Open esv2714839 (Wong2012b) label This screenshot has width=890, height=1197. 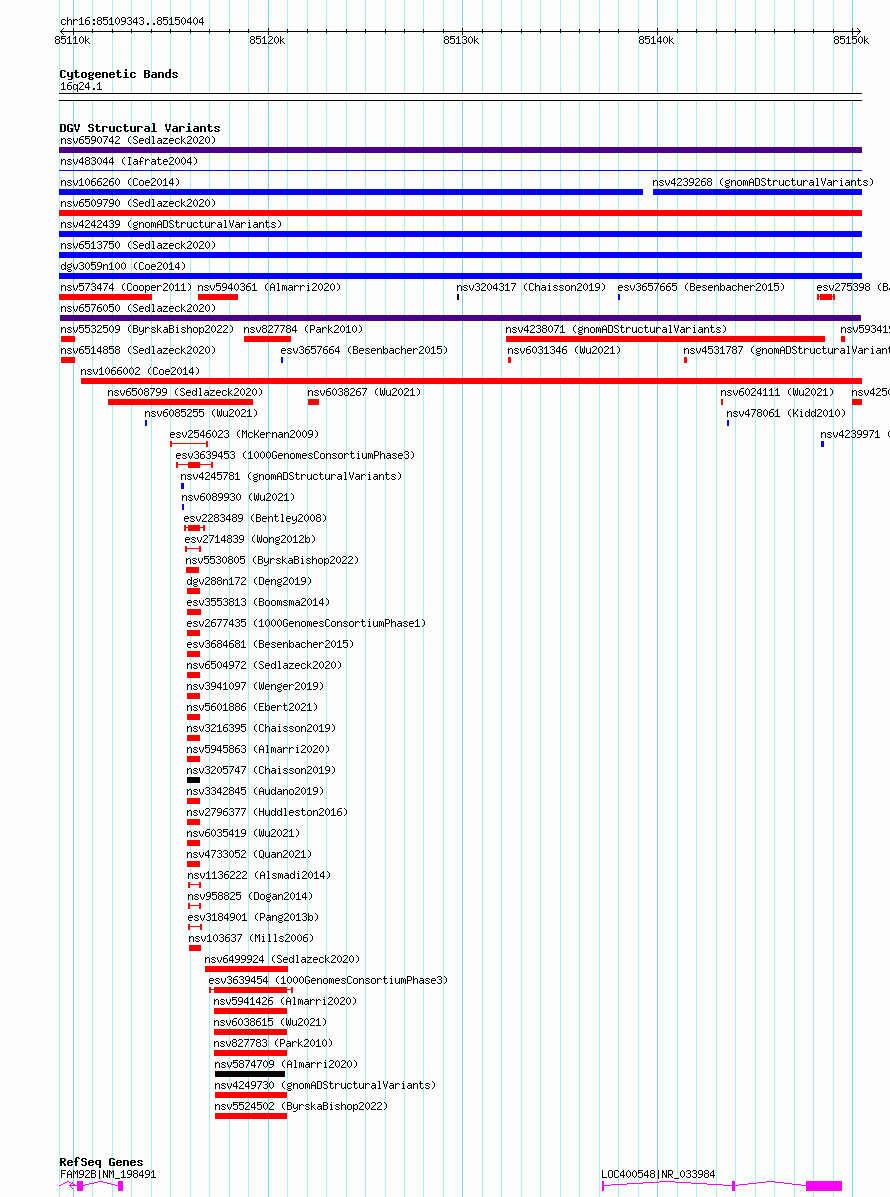250,539
